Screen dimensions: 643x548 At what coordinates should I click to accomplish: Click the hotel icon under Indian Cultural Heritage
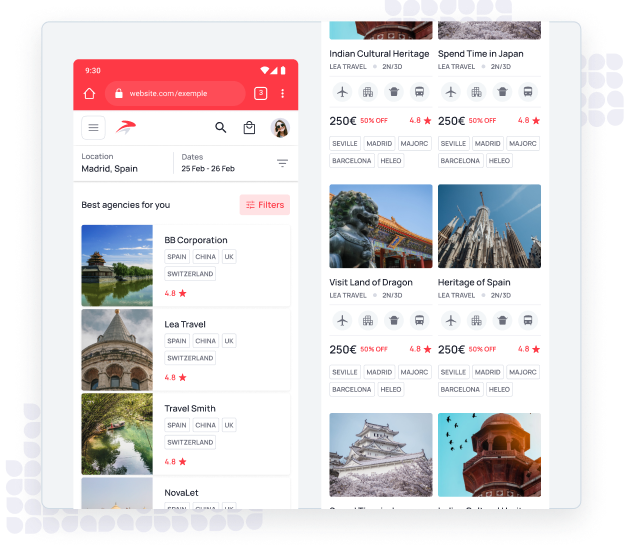368,92
